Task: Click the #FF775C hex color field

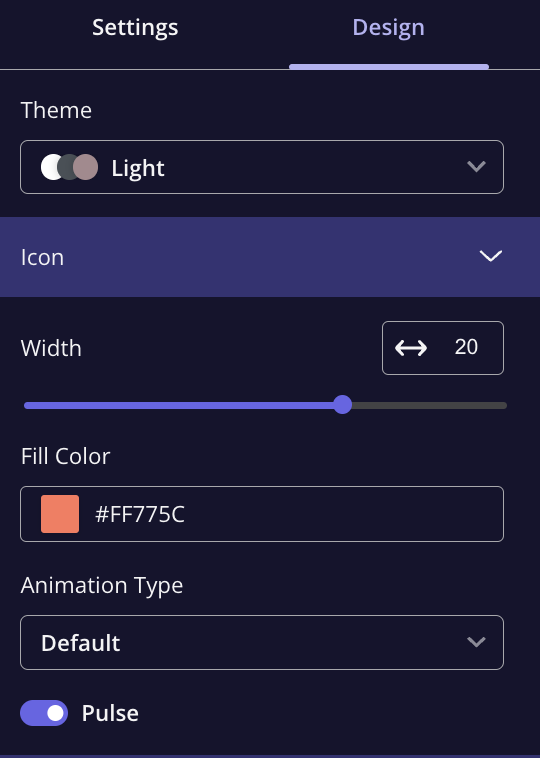Action: click(x=262, y=514)
